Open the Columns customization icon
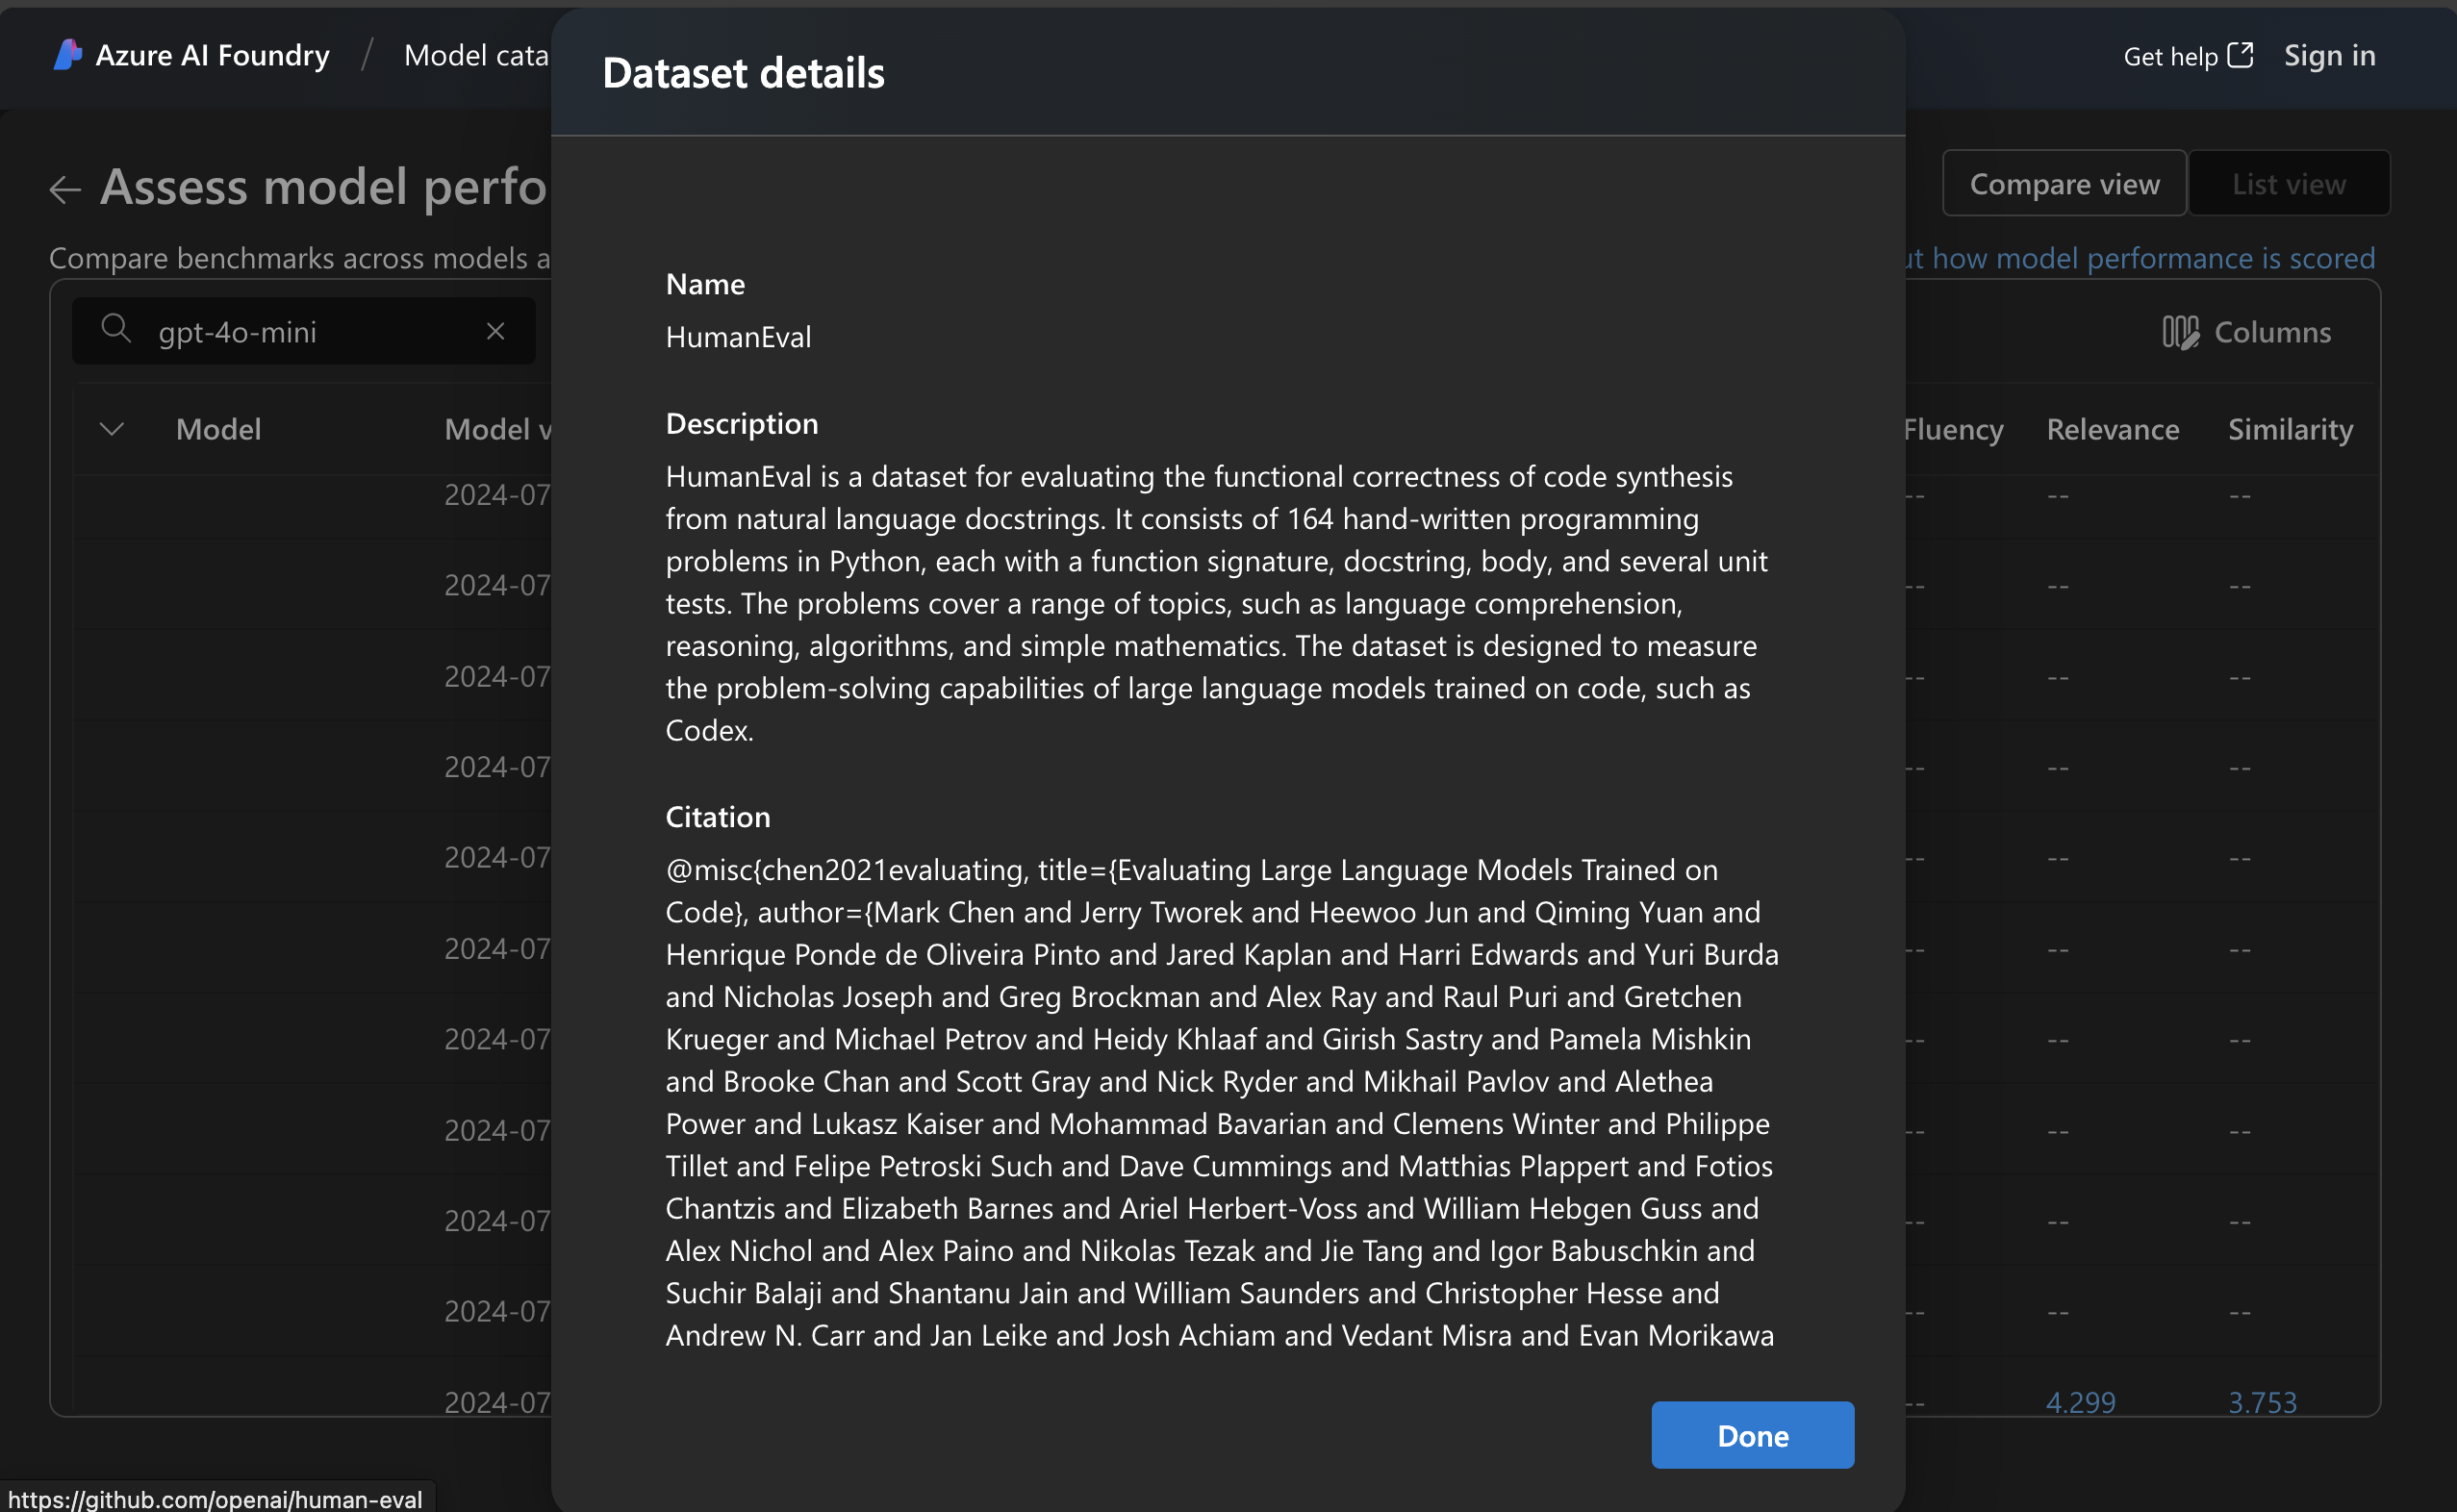 [2180, 332]
